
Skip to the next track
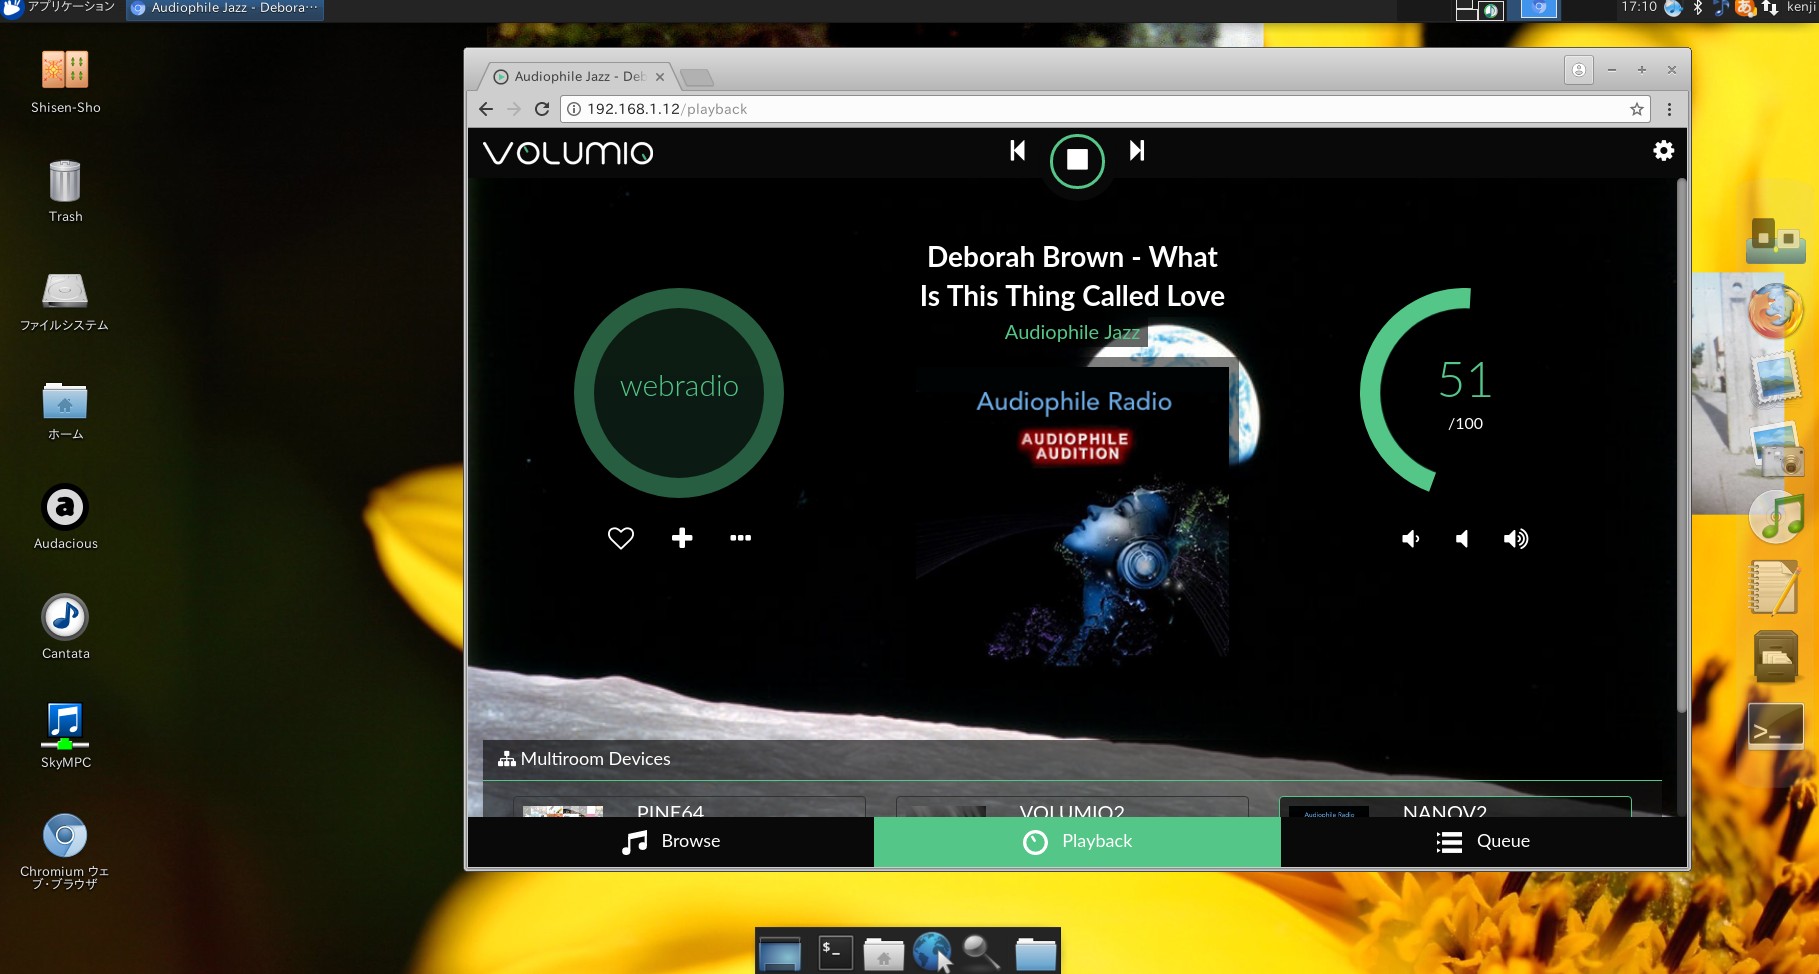1136,150
